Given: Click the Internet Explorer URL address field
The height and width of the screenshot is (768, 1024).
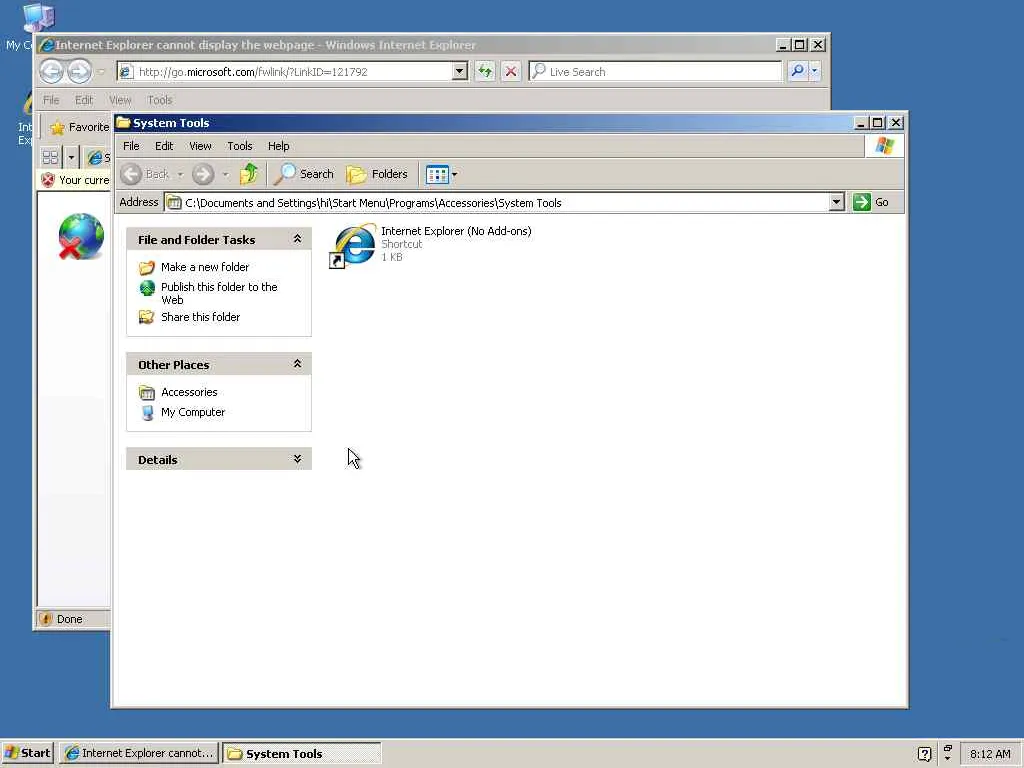Looking at the screenshot, I should point(293,71).
